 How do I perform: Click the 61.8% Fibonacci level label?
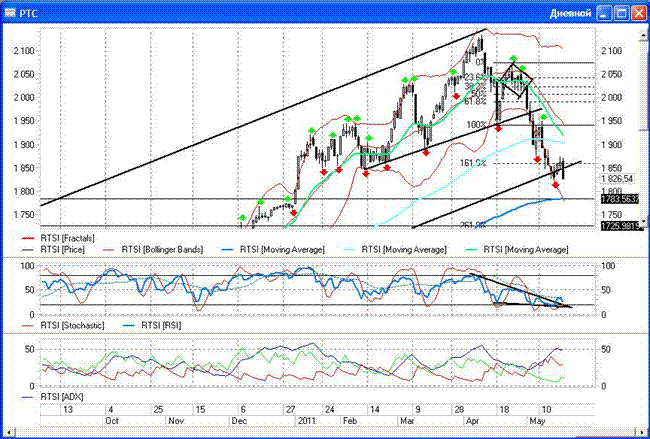(x=476, y=101)
